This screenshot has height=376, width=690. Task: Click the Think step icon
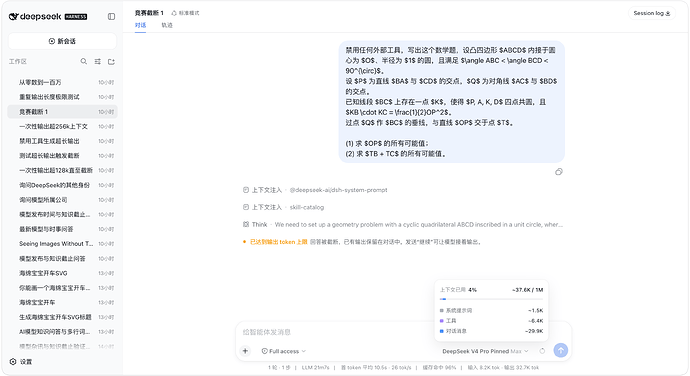(x=246, y=224)
